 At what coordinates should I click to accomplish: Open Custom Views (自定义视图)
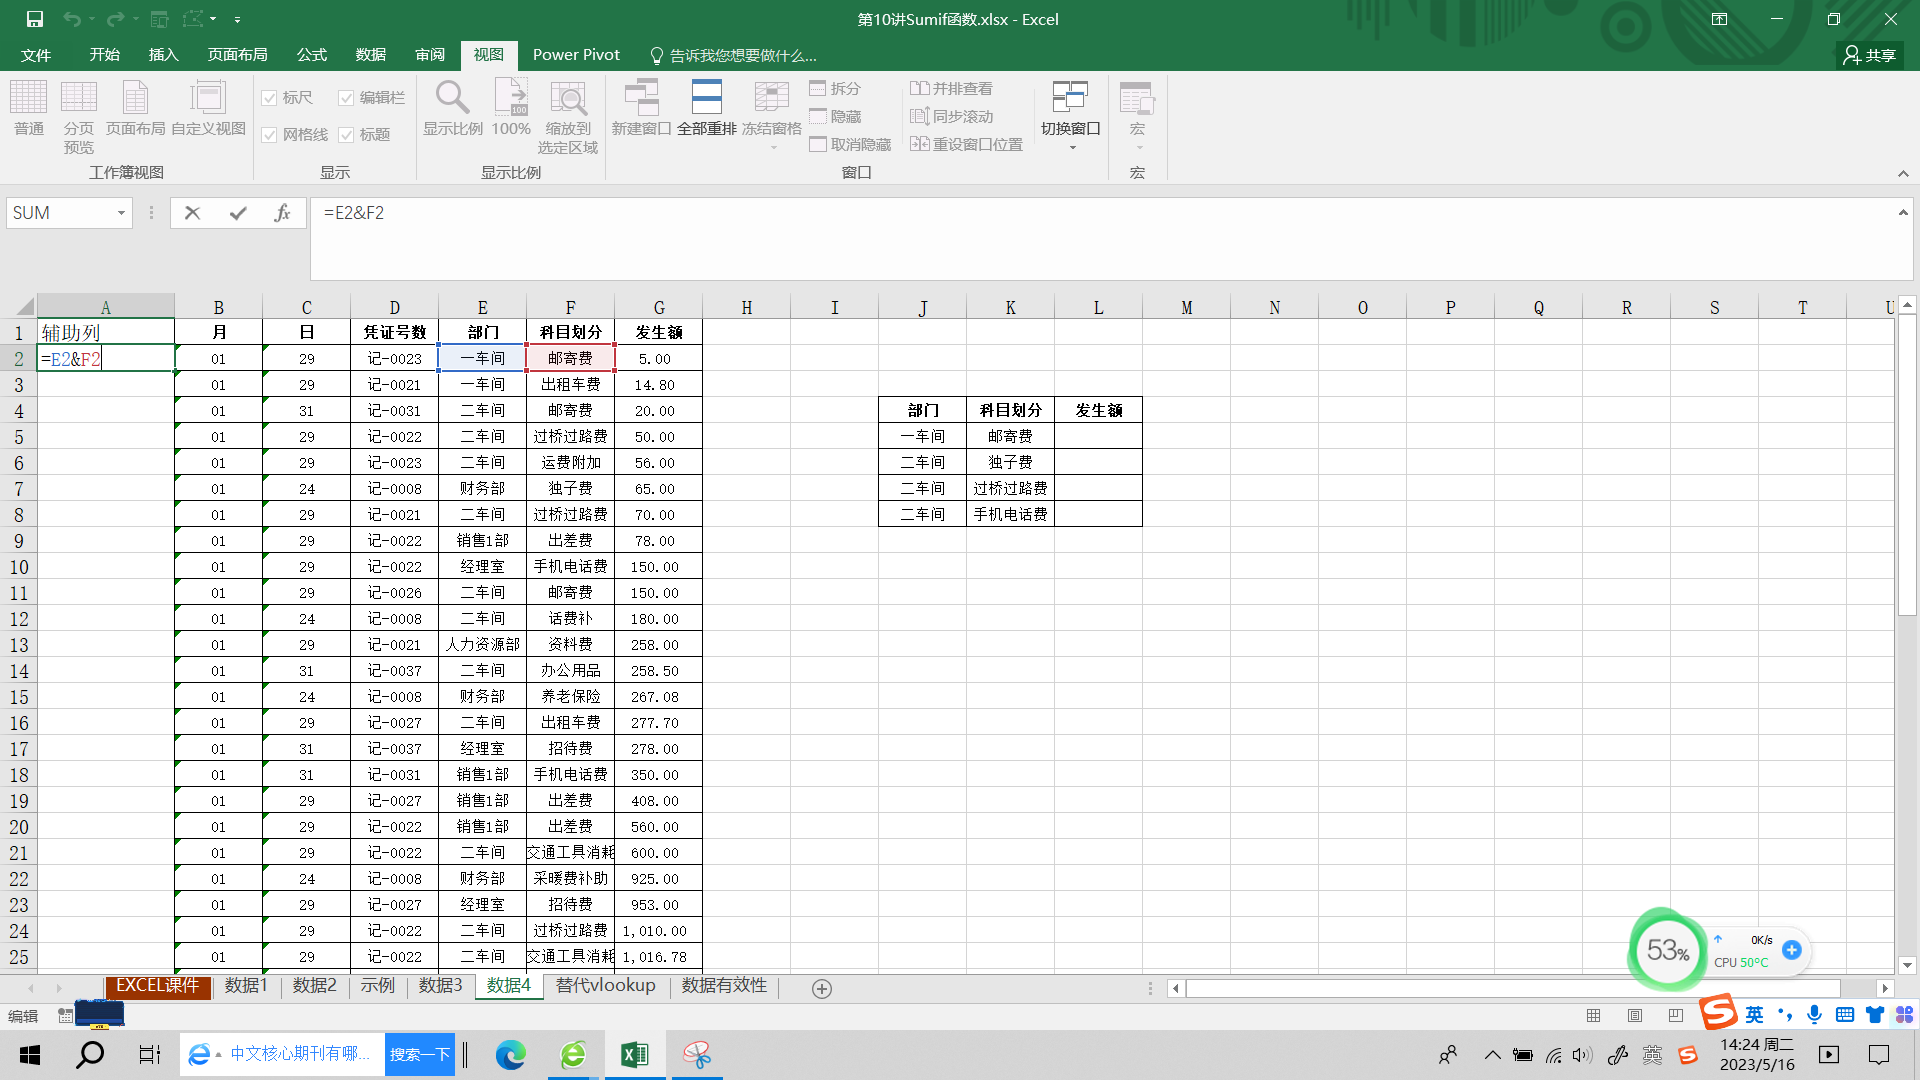(208, 108)
